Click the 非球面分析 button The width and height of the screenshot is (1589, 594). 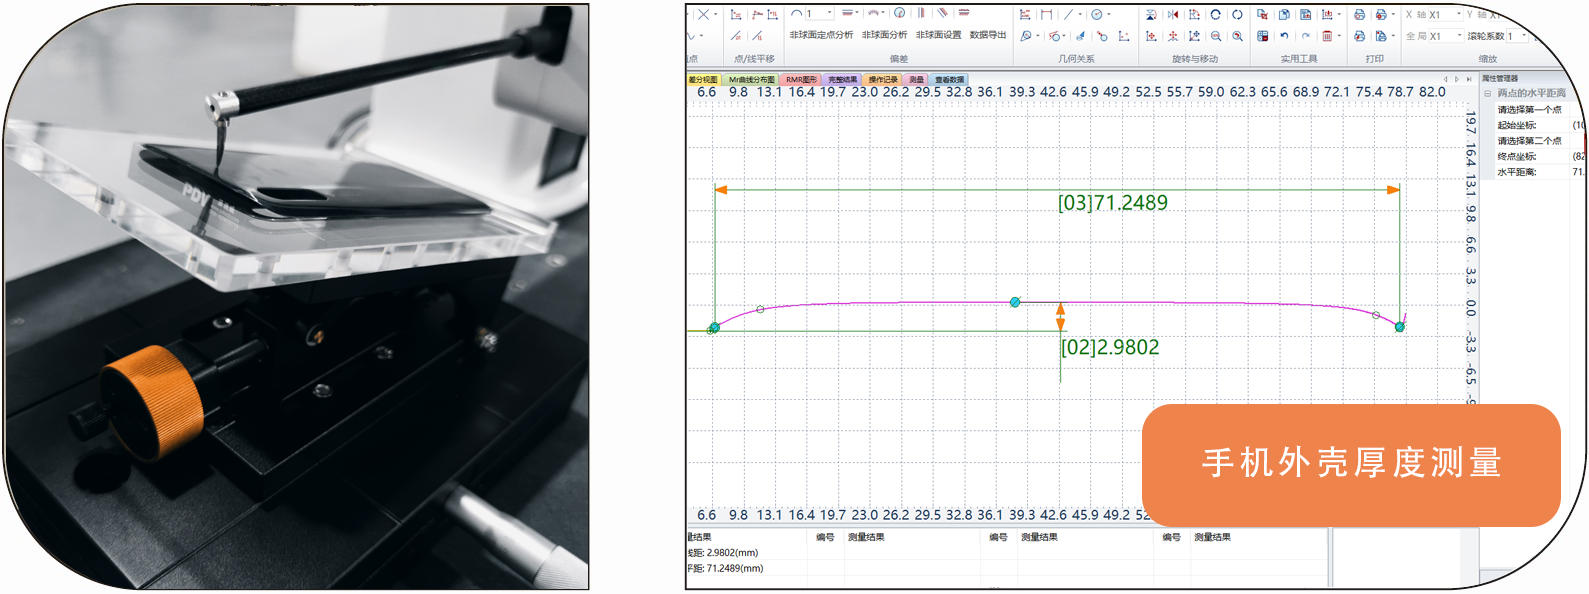[884, 35]
